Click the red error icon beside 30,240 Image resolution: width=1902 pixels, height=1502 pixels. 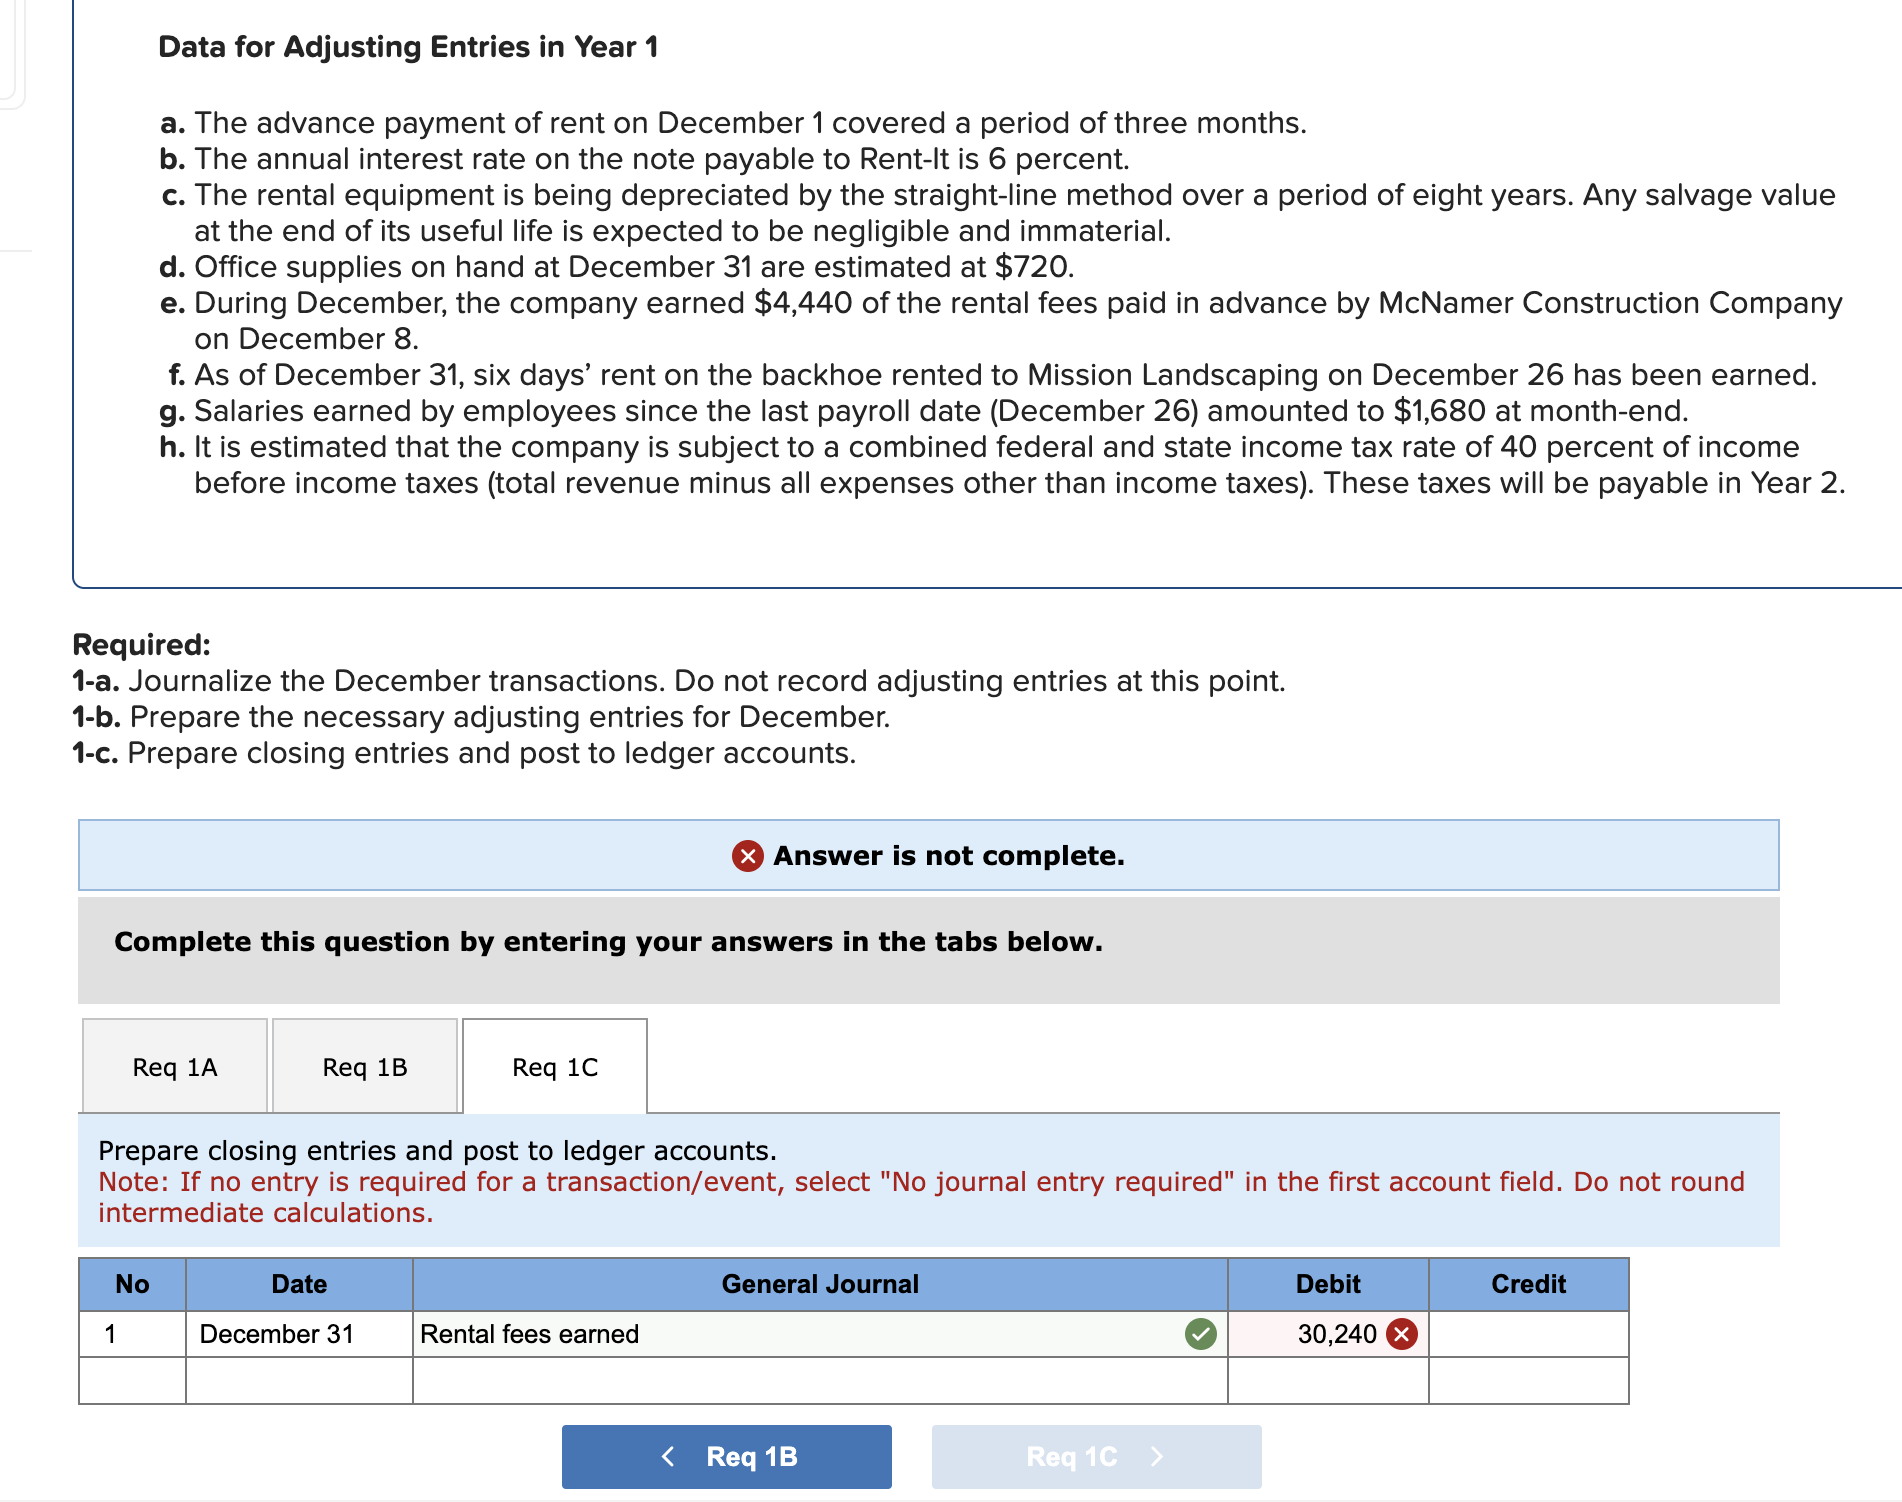pyautogui.click(x=1402, y=1334)
